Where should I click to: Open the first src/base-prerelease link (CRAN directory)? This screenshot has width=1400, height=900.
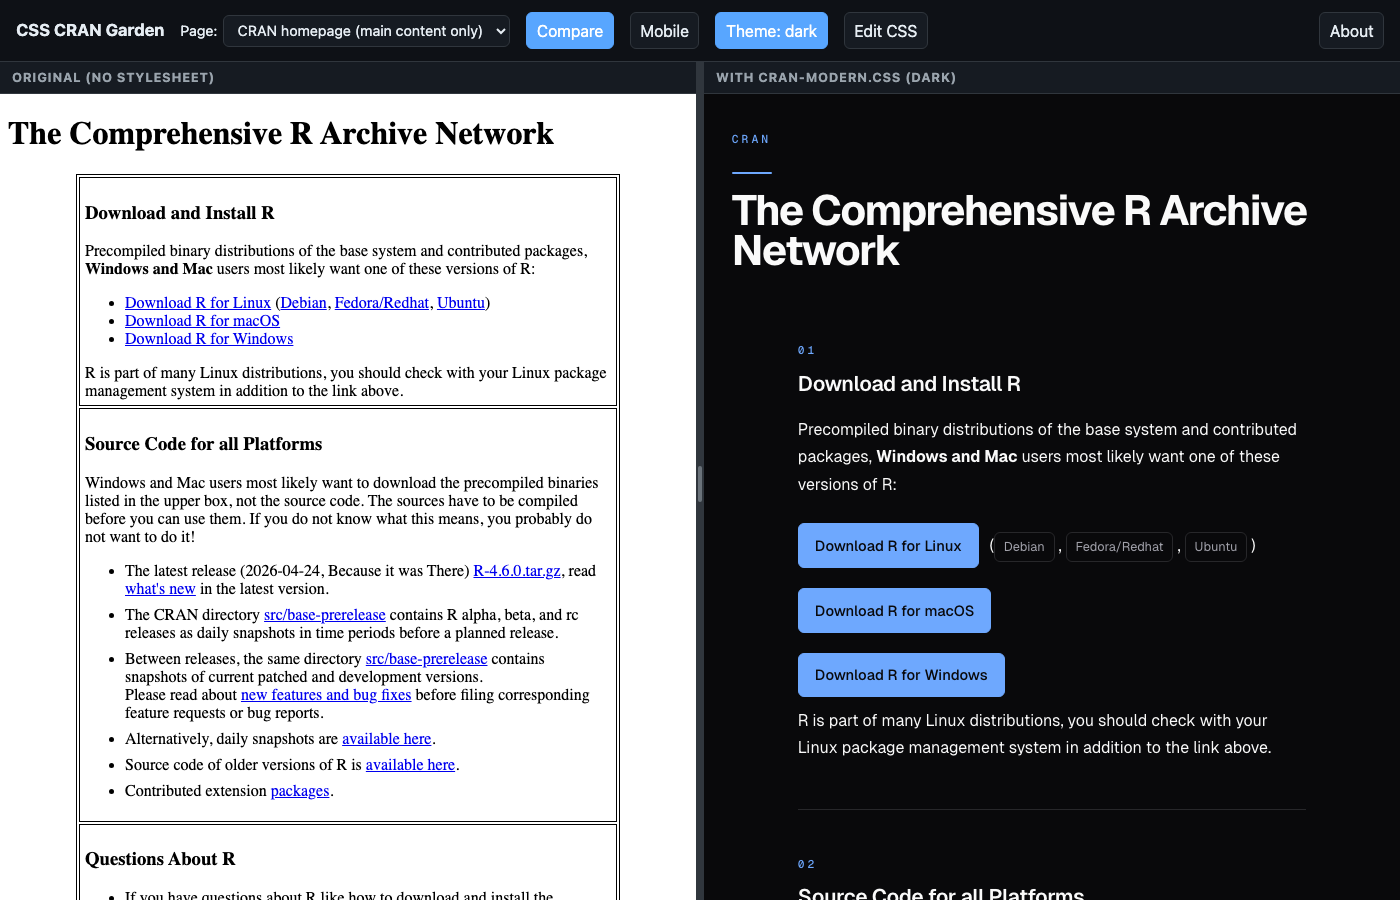point(325,615)
